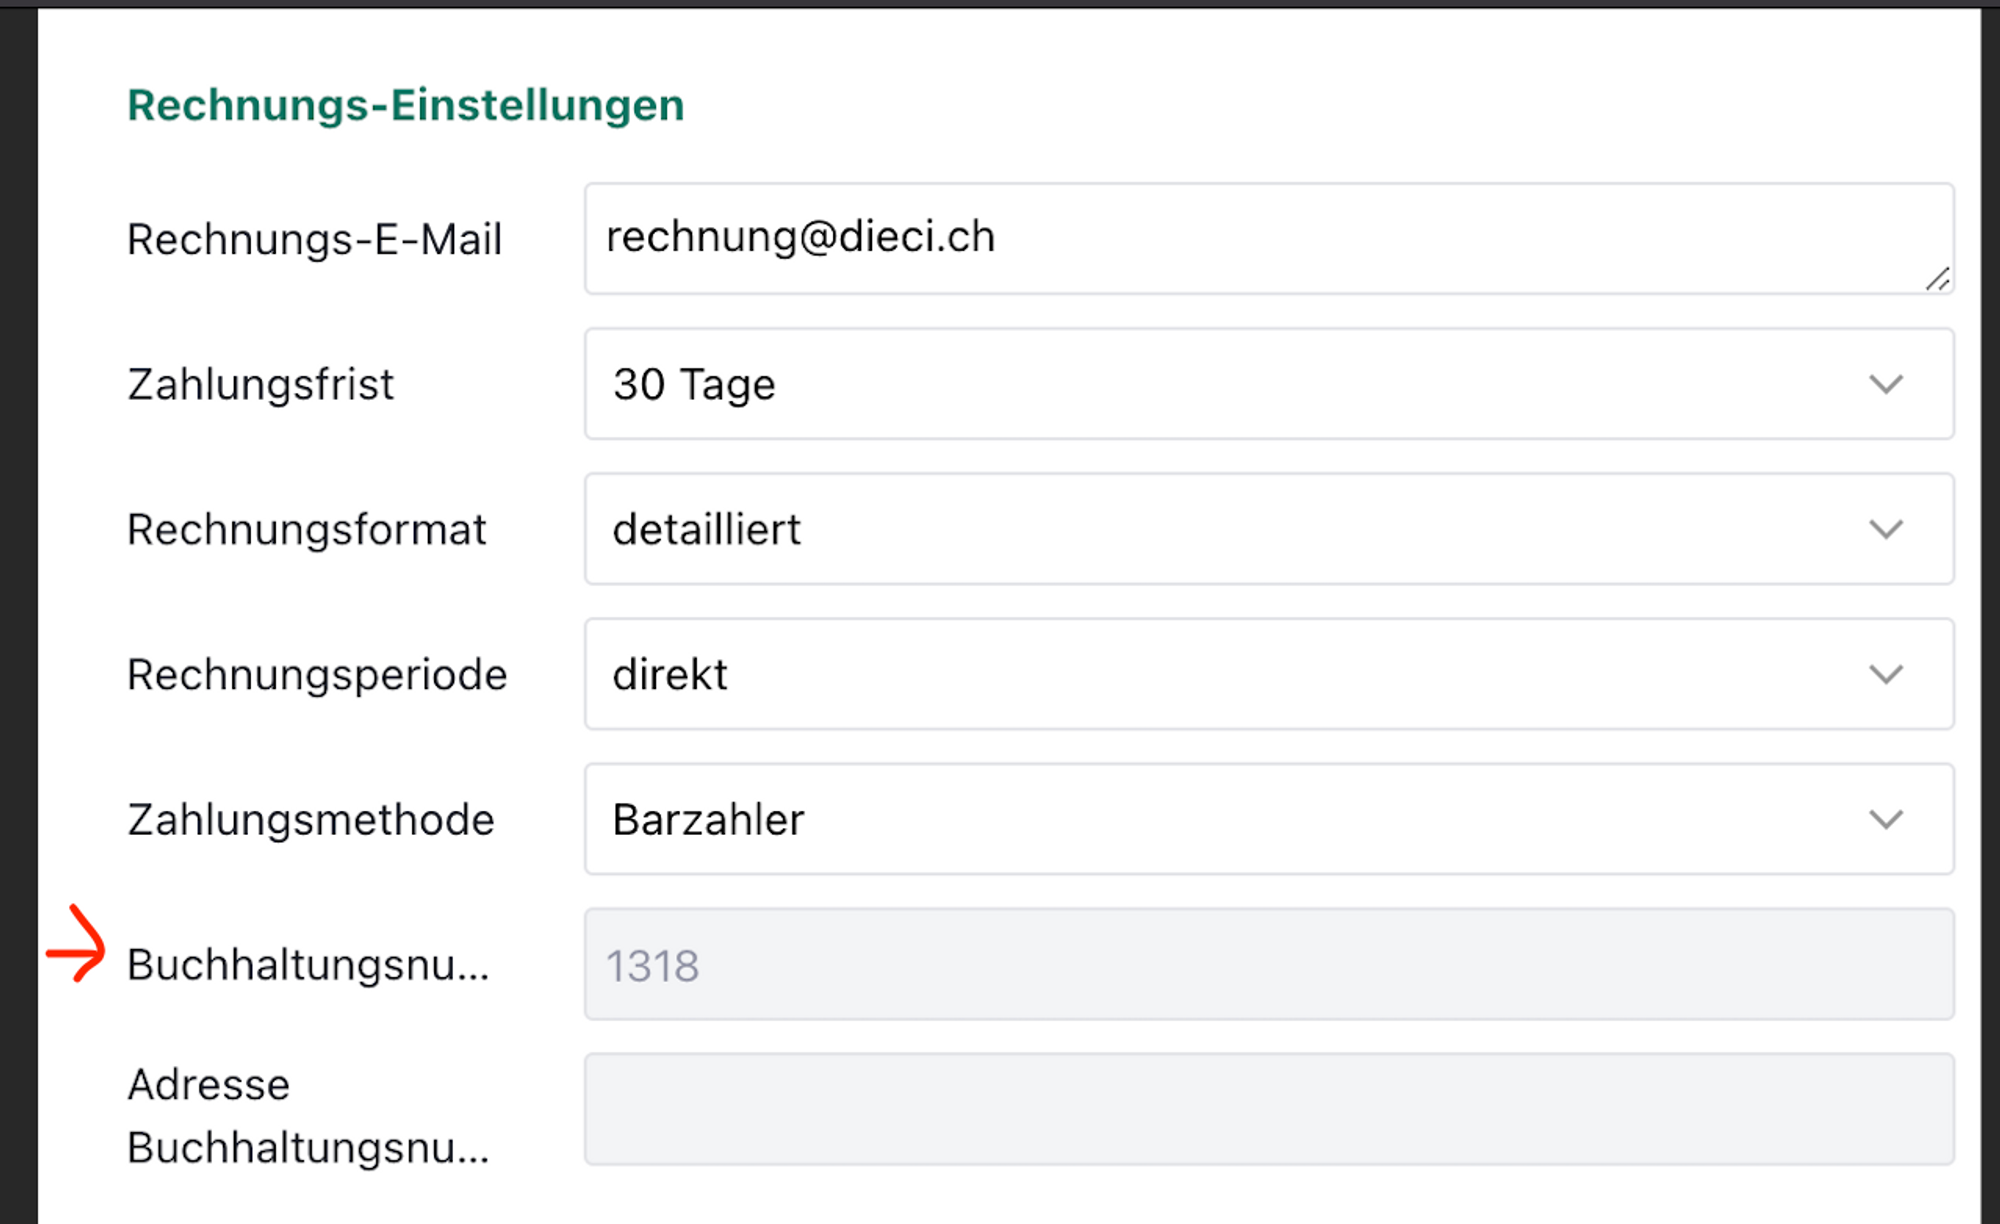The height and width of the screenshot is (1224, 2000).
Task: Click the "Adresse Buchhaltungsnu..." label
Action: [308, 1116]
